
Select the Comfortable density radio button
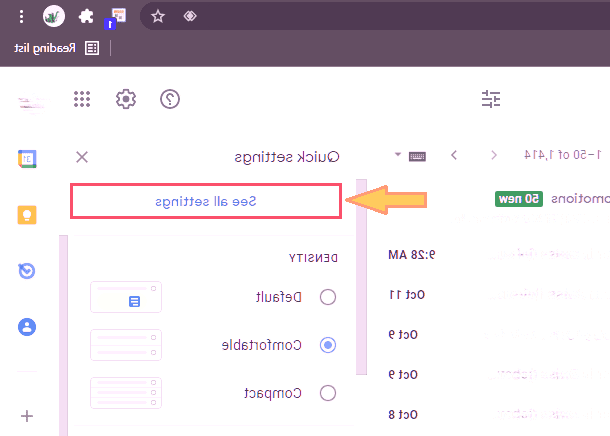327,345
